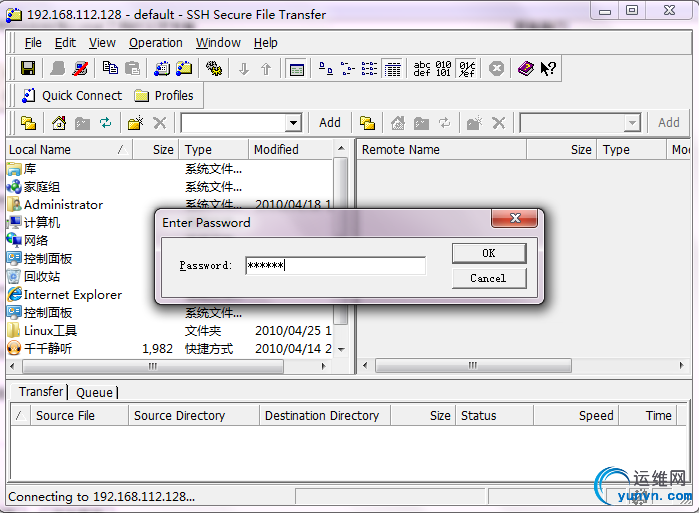The image size is (699, 513).
Task: Open the Window menu
Action: pyautogui.click(x=218, y=43)
